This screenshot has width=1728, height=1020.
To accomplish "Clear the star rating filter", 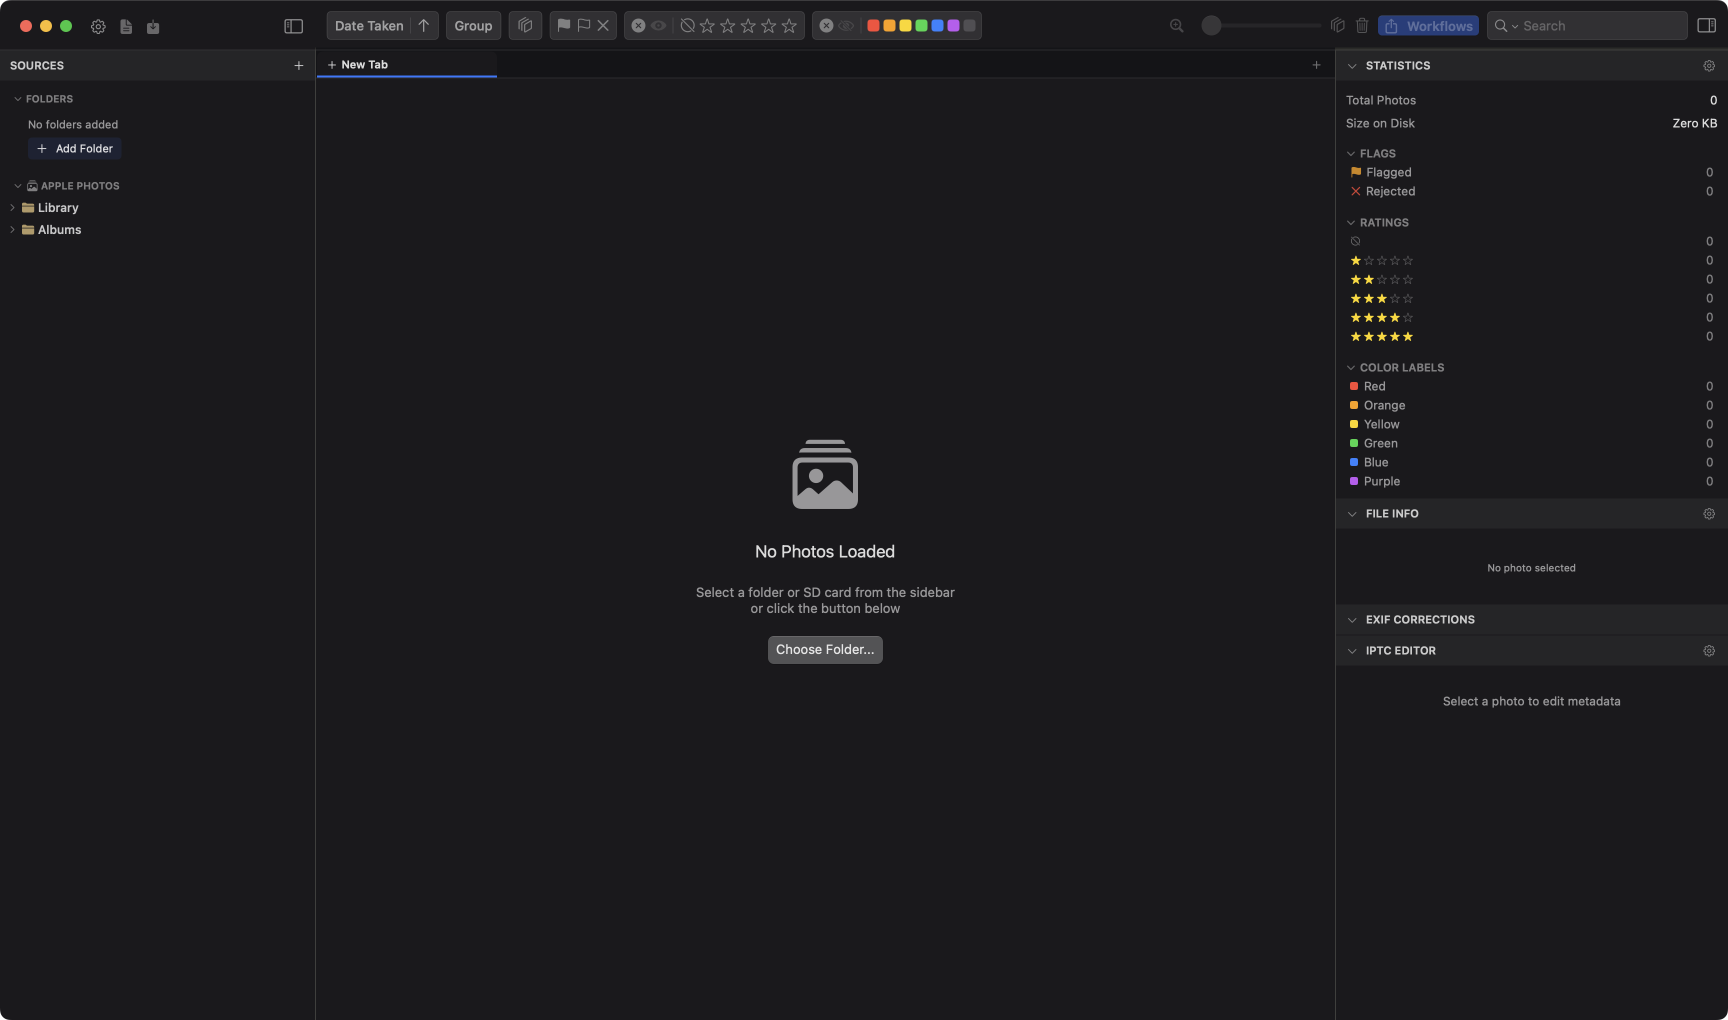I will click(x=638, y=26).
